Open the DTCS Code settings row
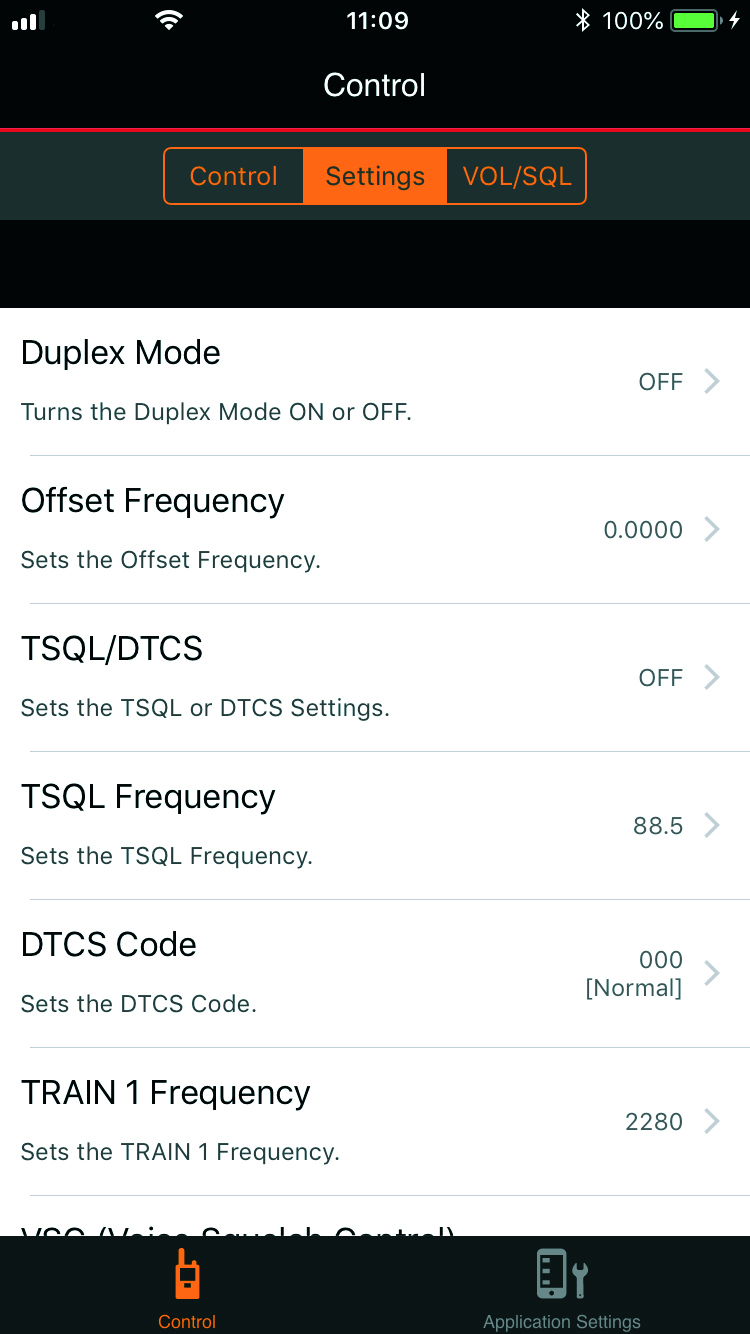 coord(375,973)
